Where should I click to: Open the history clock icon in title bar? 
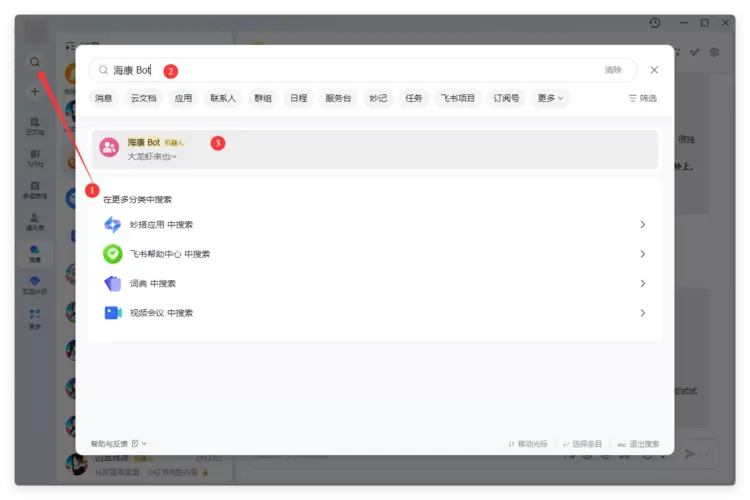tap(654, 22)
